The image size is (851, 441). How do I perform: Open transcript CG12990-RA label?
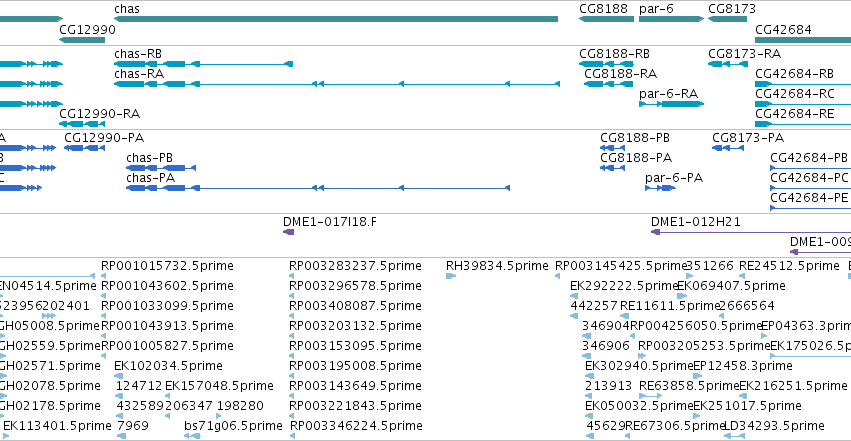[x=99, y=114]
